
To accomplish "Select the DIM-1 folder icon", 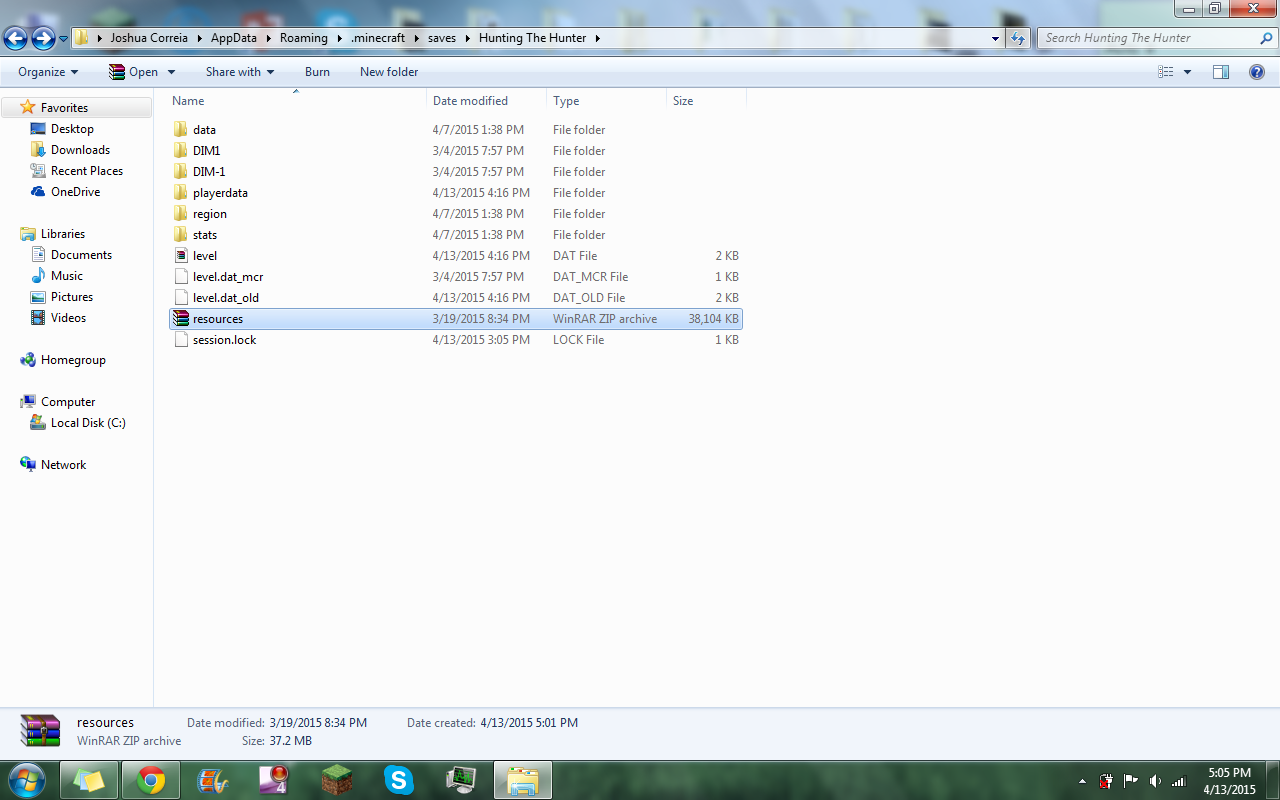I will click(180, 172).
